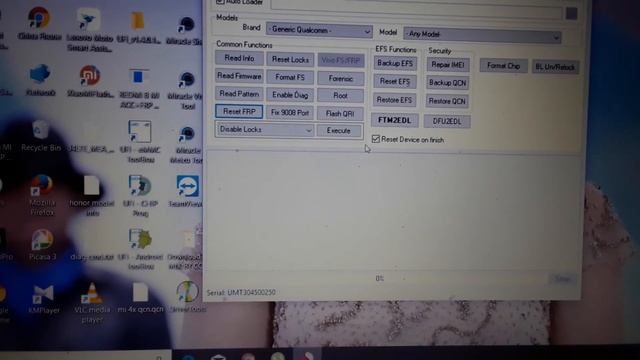Toggle Reset Device on finish checkbox

click(376, 139)
